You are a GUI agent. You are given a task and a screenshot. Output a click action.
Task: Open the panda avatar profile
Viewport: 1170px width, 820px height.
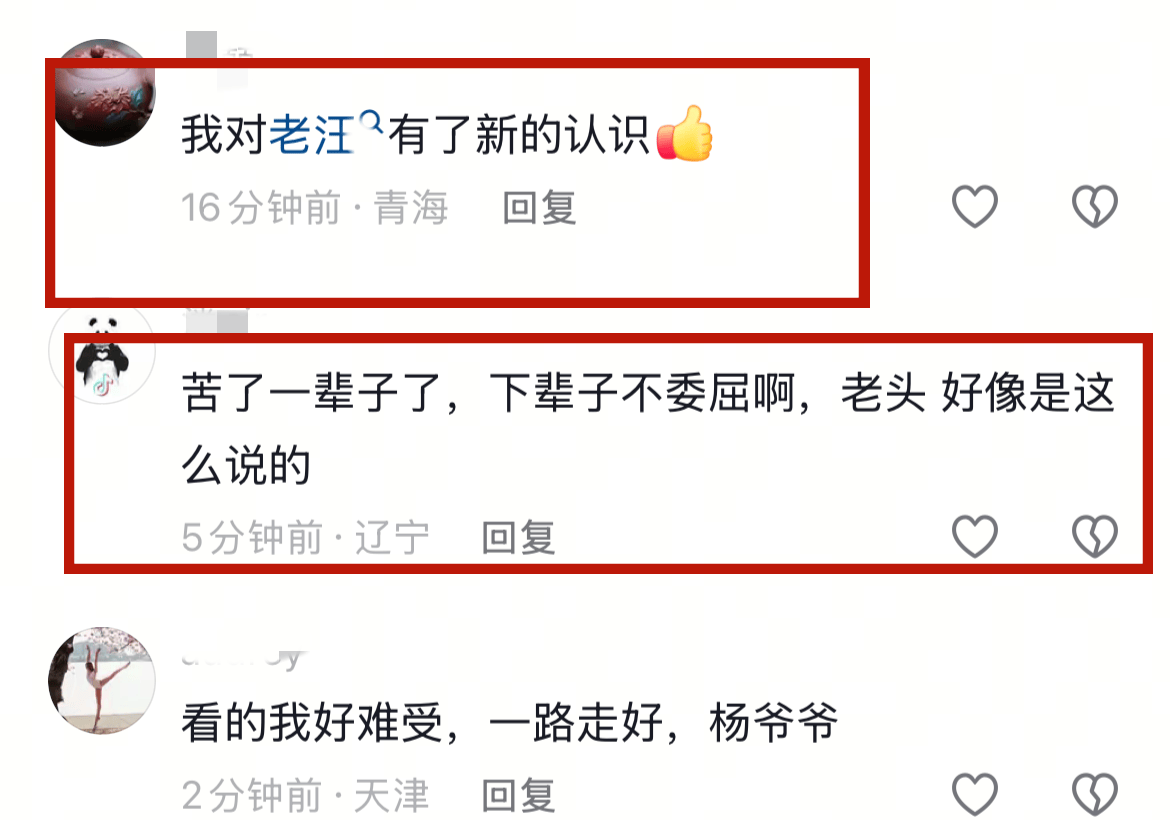[103, 351]
